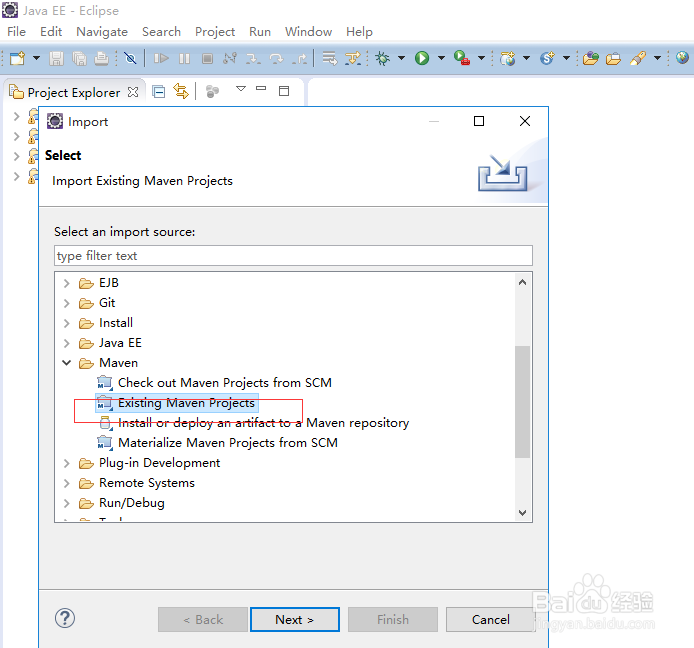Open the File menu

coord(16,32)
